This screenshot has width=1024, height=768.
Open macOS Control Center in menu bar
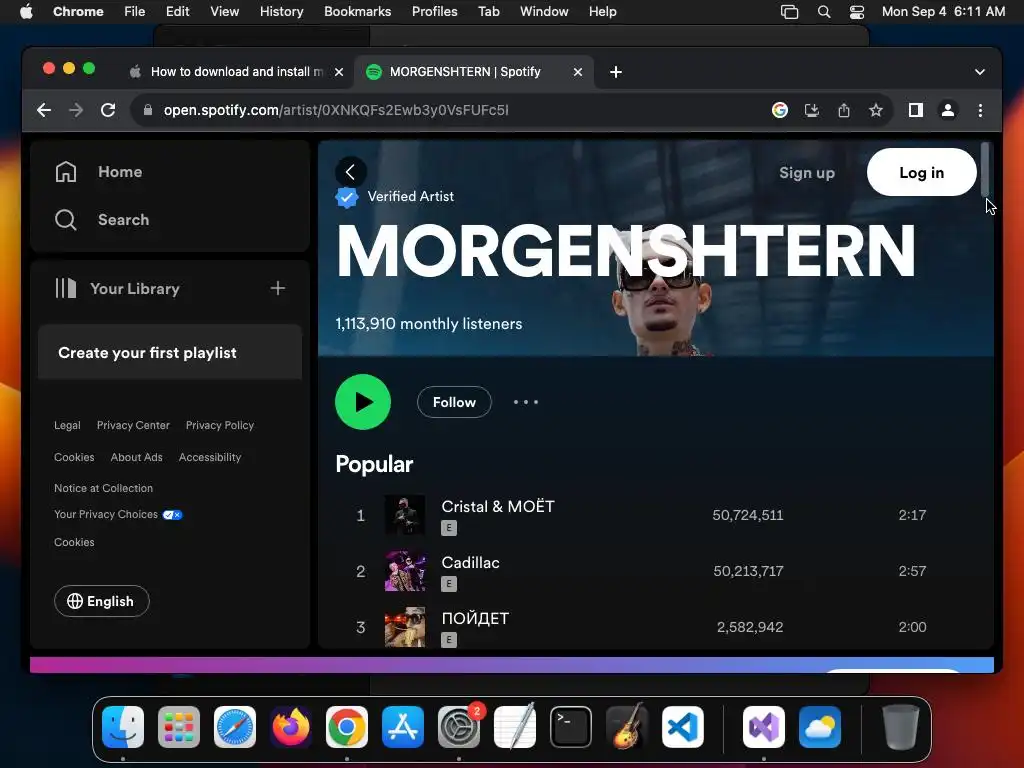click(857, 12)
